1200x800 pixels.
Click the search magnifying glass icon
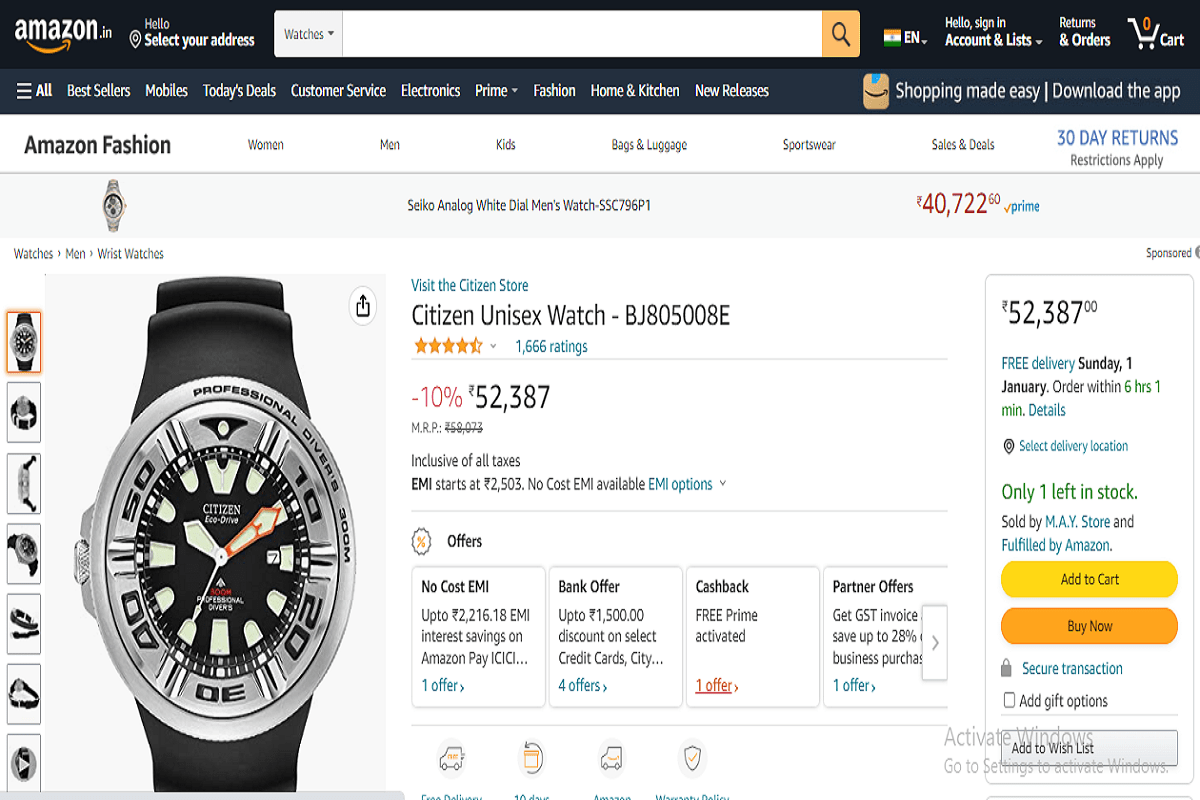click(839, 33)
